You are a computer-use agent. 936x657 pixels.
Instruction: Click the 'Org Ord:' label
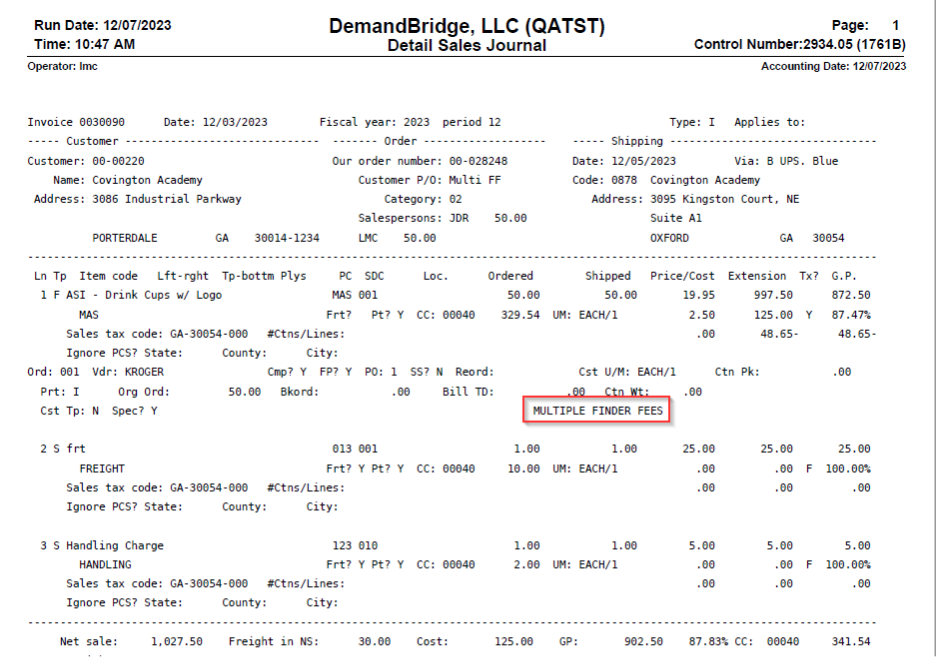coord(144,392)
